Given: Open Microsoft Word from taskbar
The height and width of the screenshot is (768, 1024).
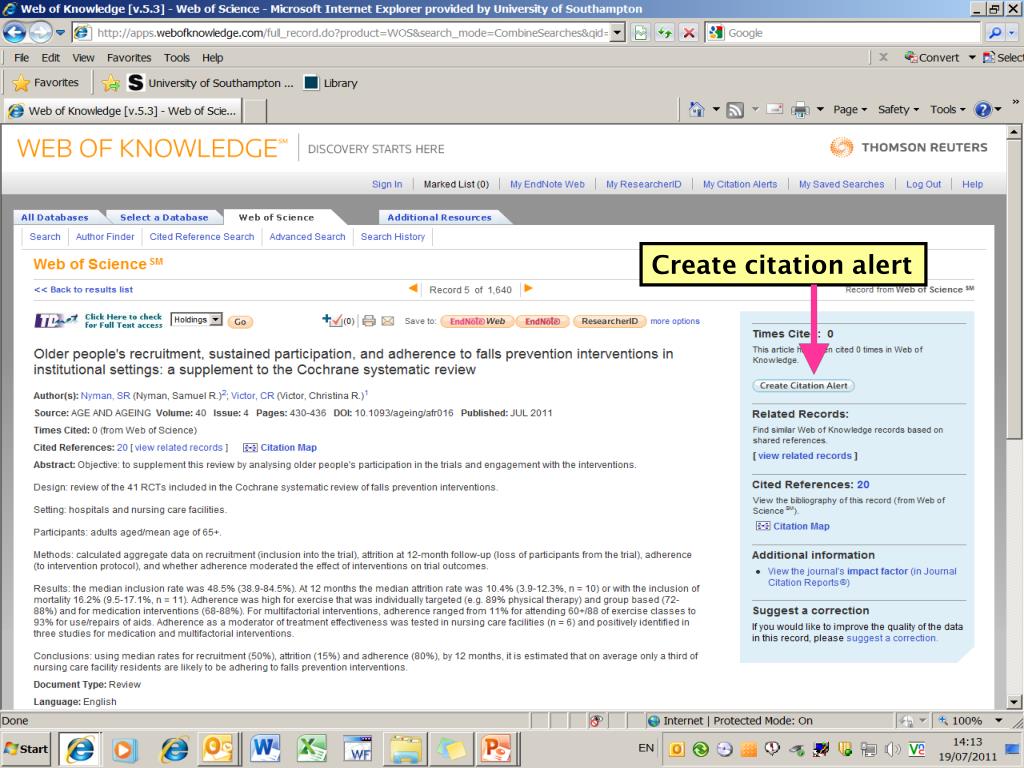Looking at the screenshot, I should 264,748.
